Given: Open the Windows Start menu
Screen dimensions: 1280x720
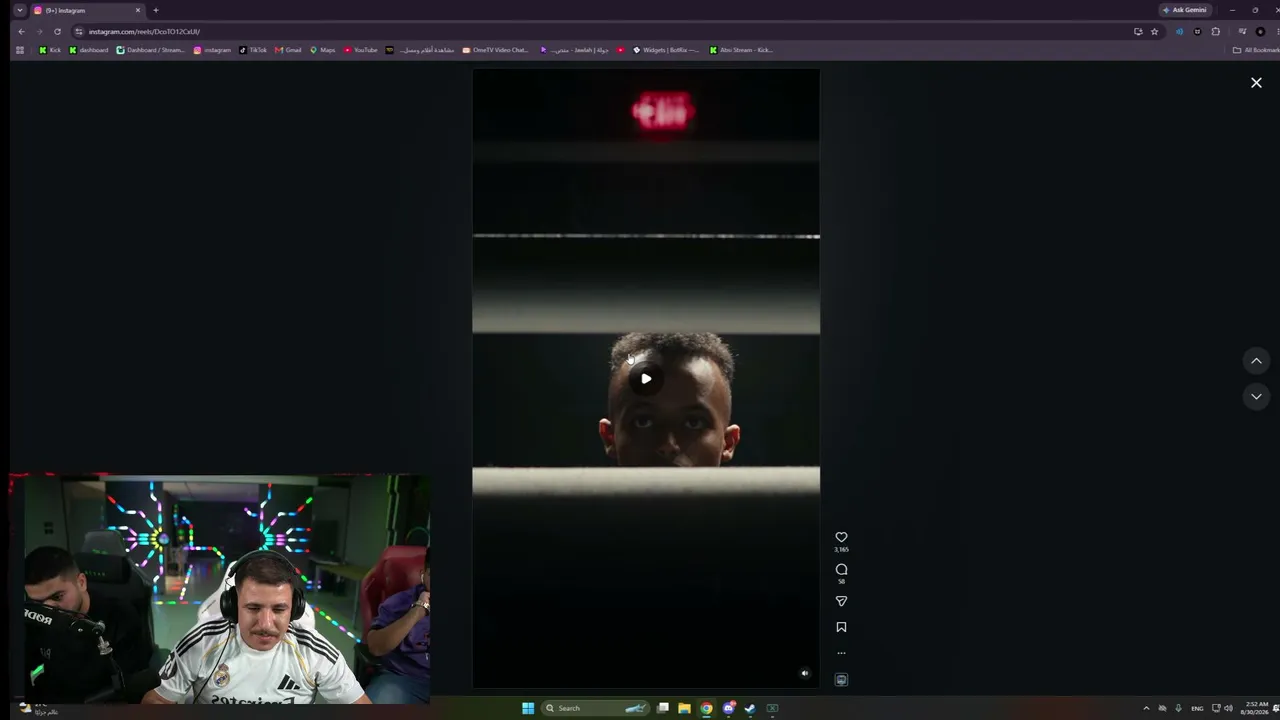Looking at the screenshot, I should (528, 708).
